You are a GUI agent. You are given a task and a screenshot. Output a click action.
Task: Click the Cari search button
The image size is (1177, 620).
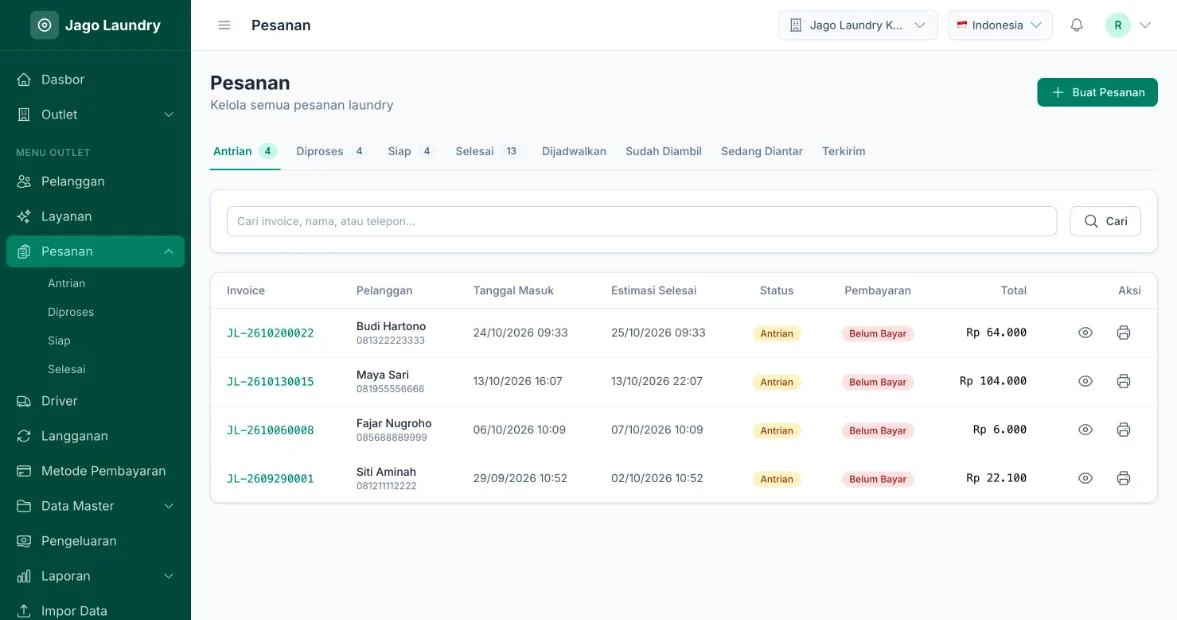[1105, 221]
